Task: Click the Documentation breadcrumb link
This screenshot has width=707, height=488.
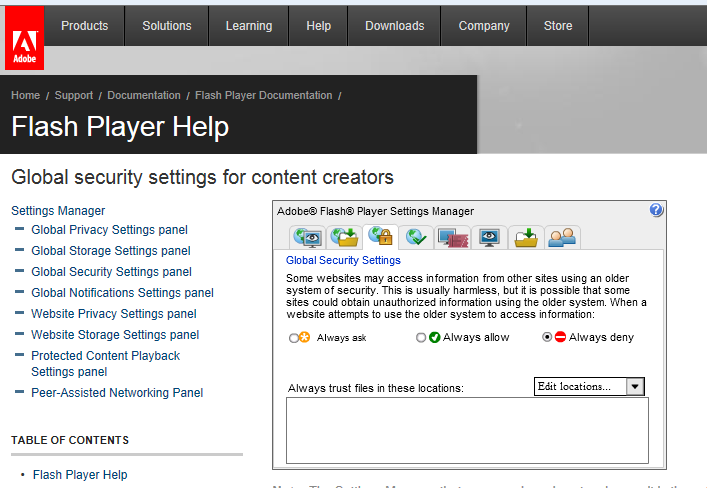Action: (x=144, y=96)
